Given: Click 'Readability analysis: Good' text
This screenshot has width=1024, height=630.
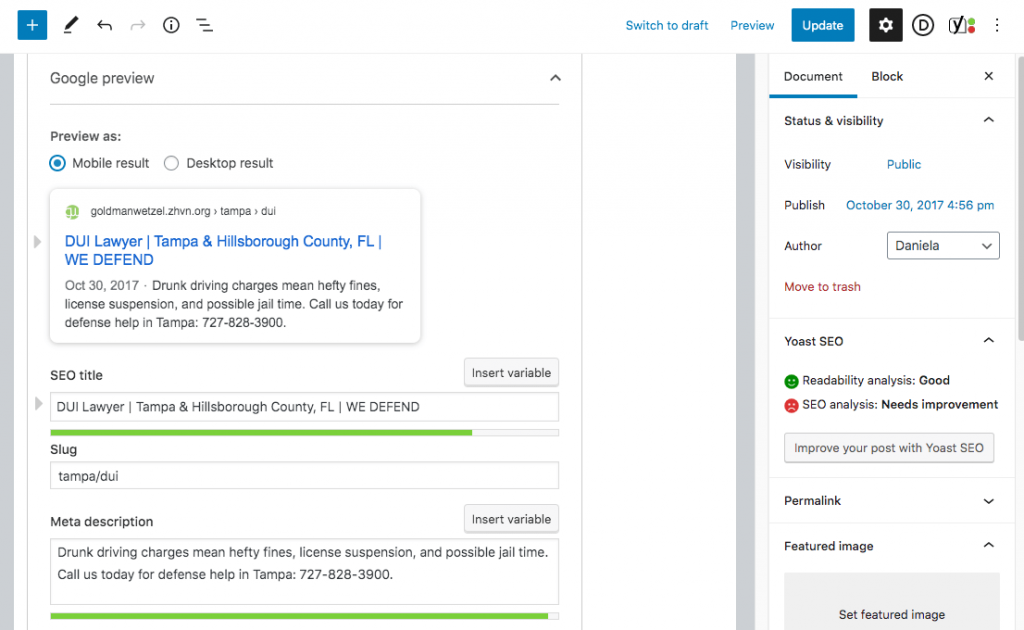Looking at the screenshot, I should (x=876, y=381).
